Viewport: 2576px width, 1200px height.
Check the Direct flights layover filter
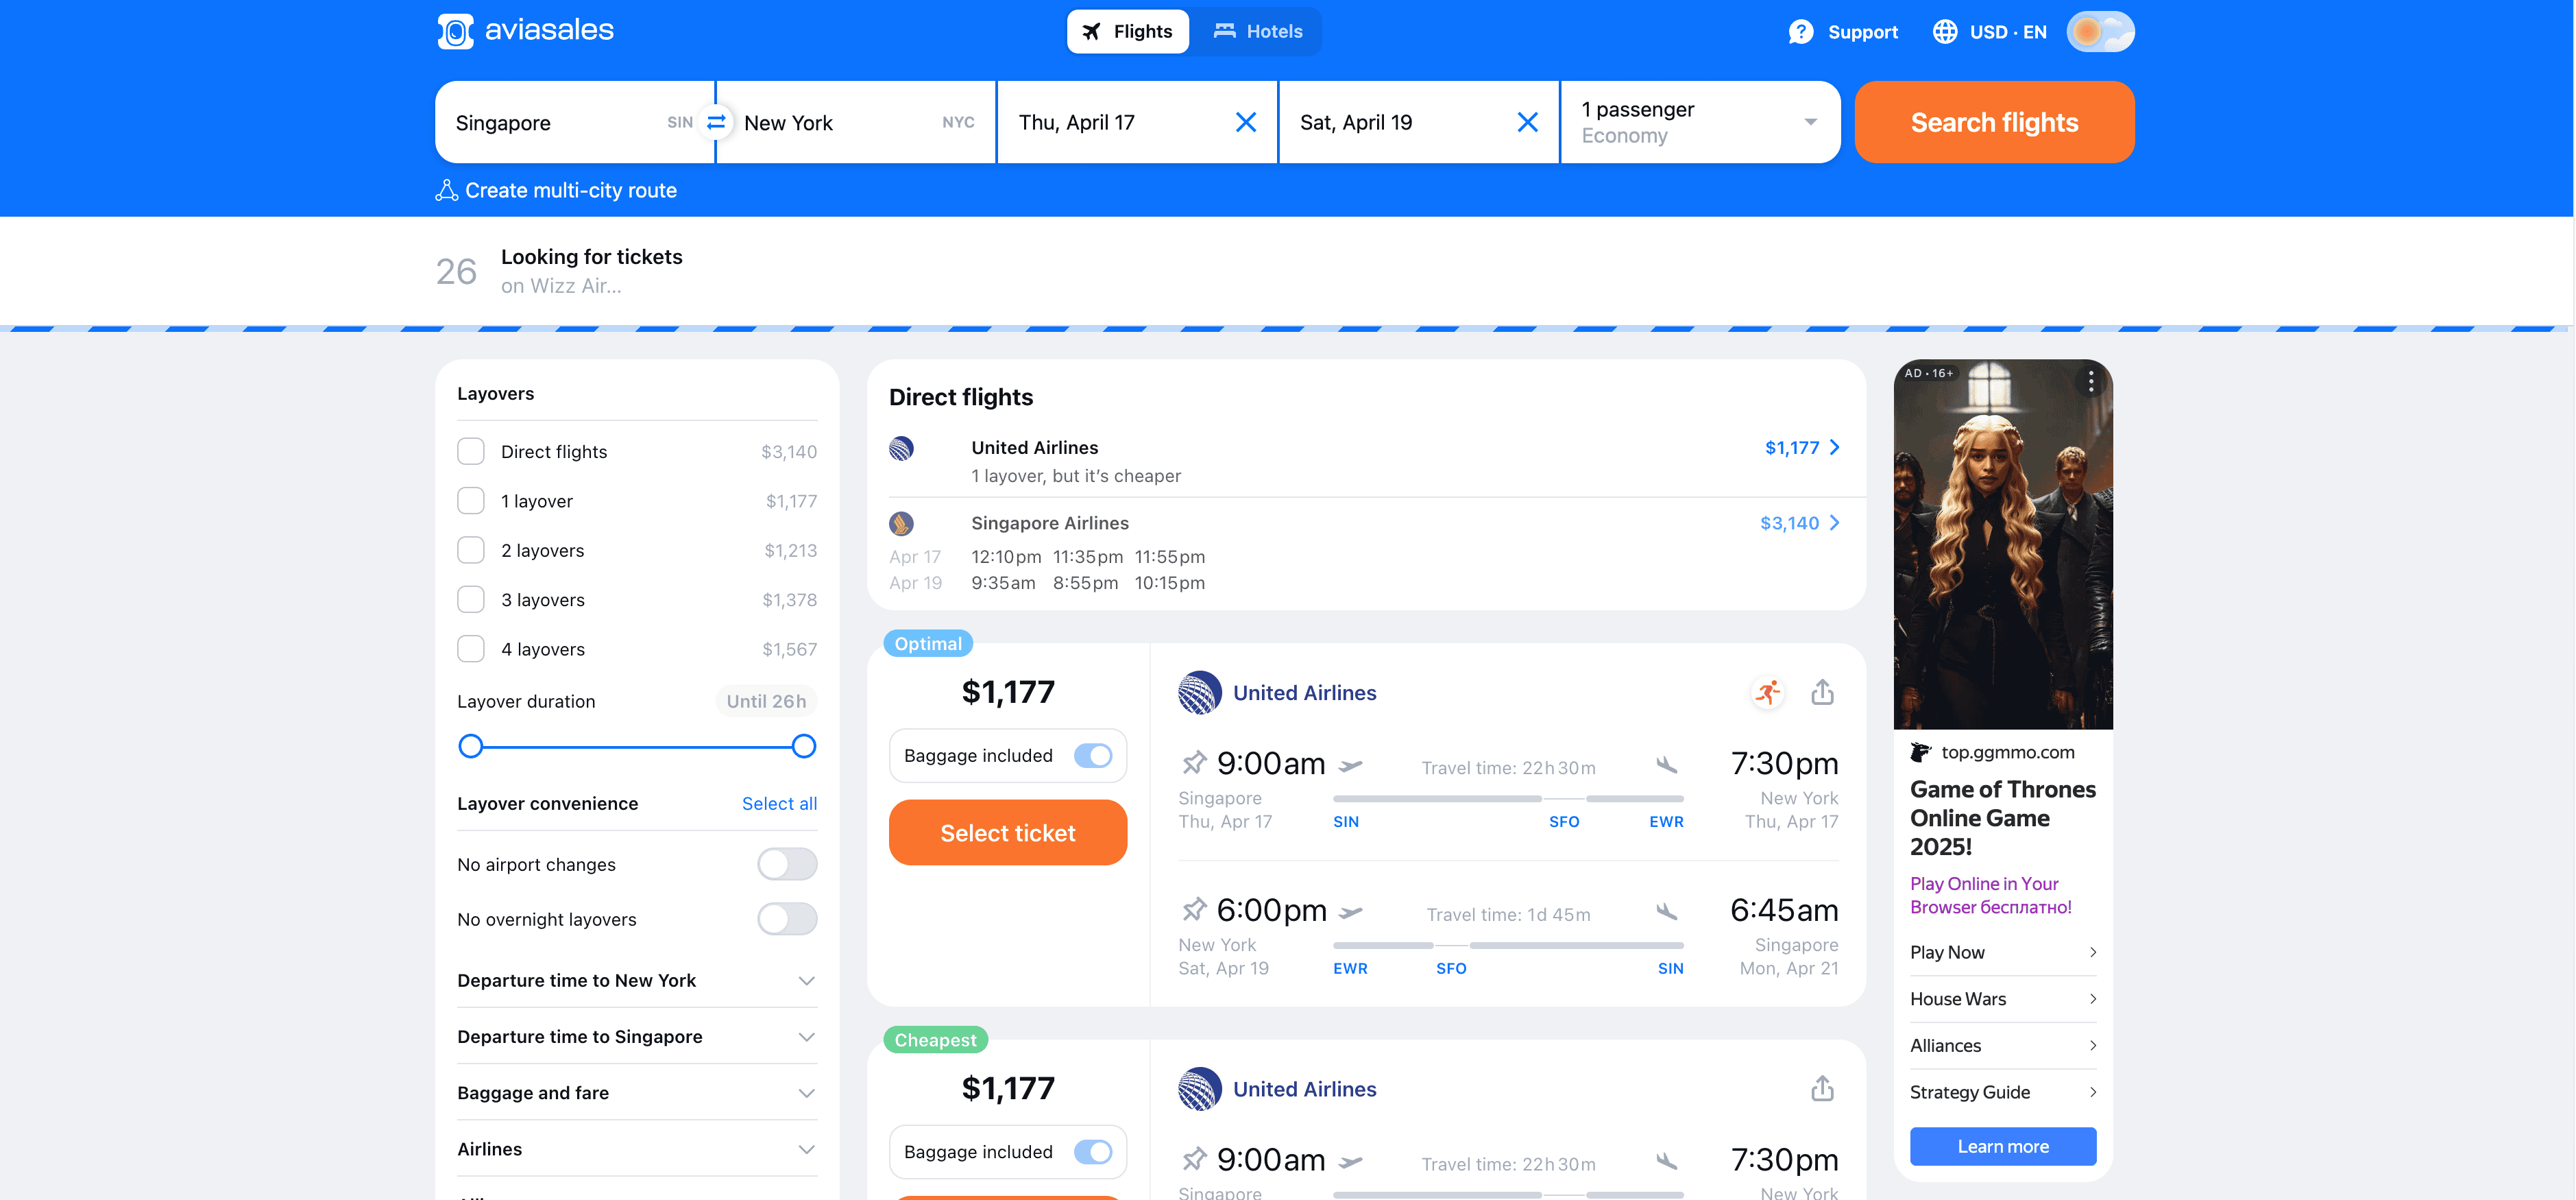coord(471,451)
